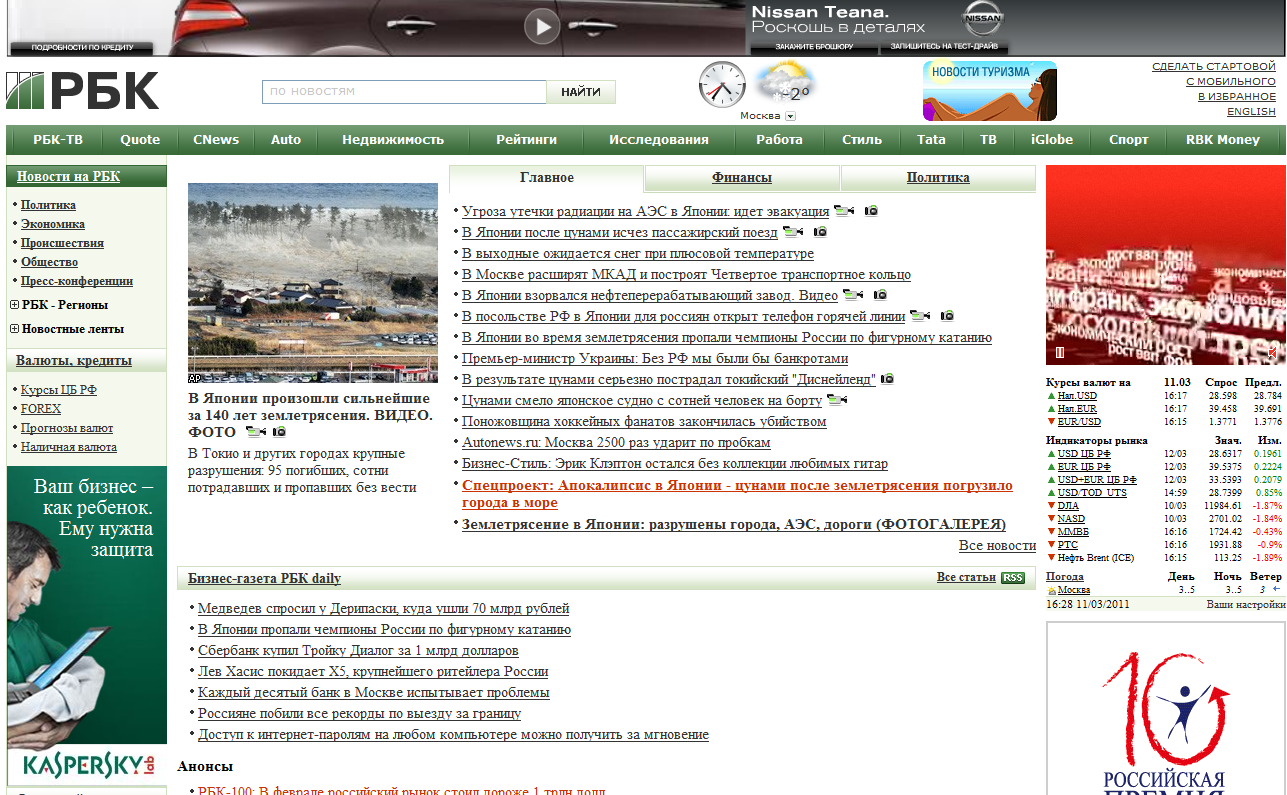Click photo camera icon under main earthquake story

[x=279, y=432]
